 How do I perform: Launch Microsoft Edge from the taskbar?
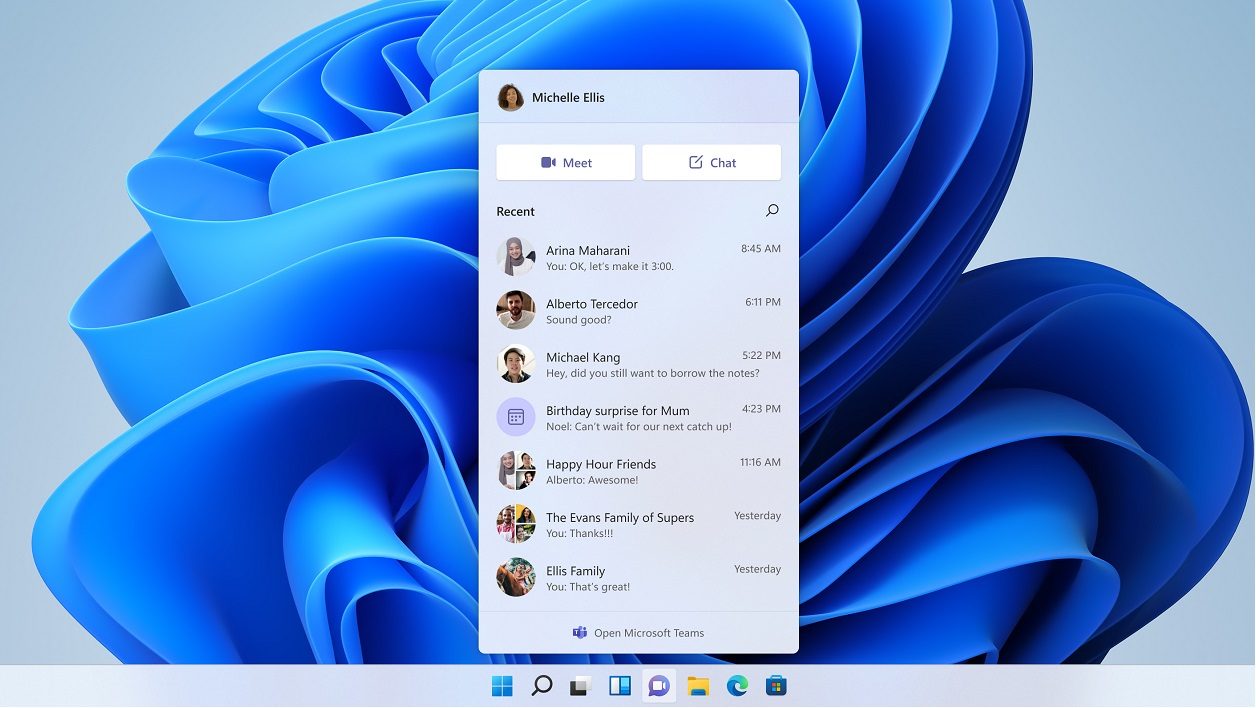tap(737, 686)
